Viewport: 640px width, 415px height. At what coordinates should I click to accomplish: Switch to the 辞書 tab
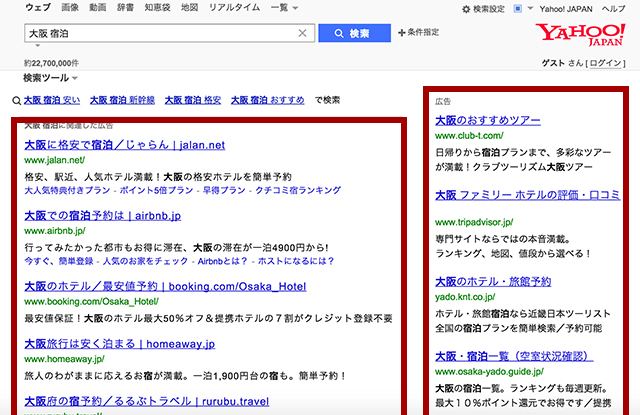125,7
